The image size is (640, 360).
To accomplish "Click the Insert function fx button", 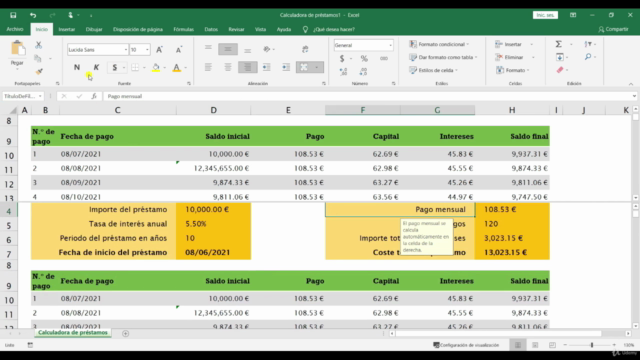I will coord(94,96).
